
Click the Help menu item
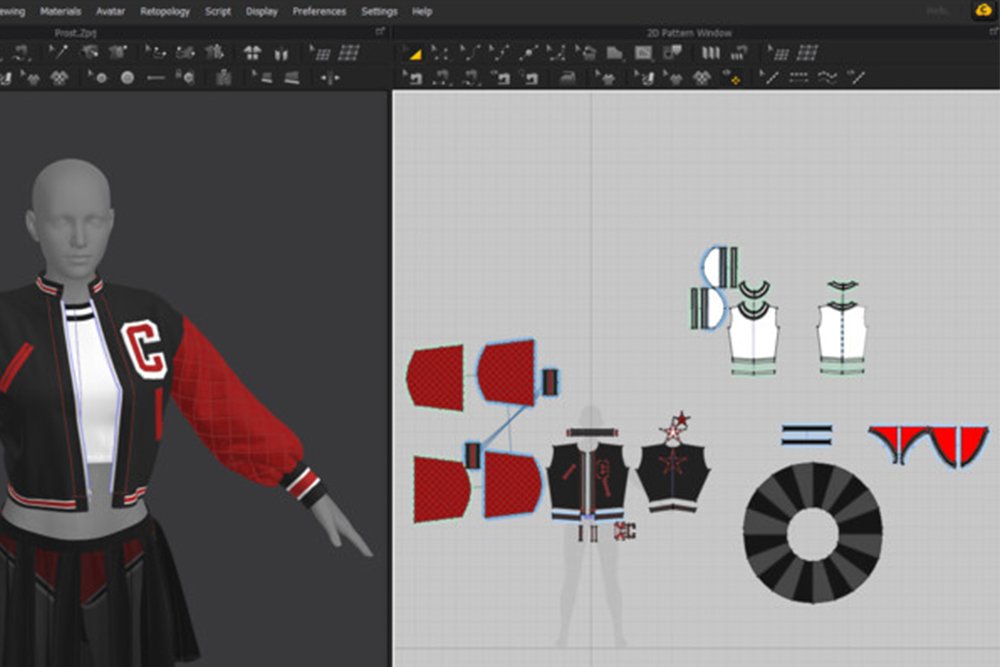tap(422, 11)
